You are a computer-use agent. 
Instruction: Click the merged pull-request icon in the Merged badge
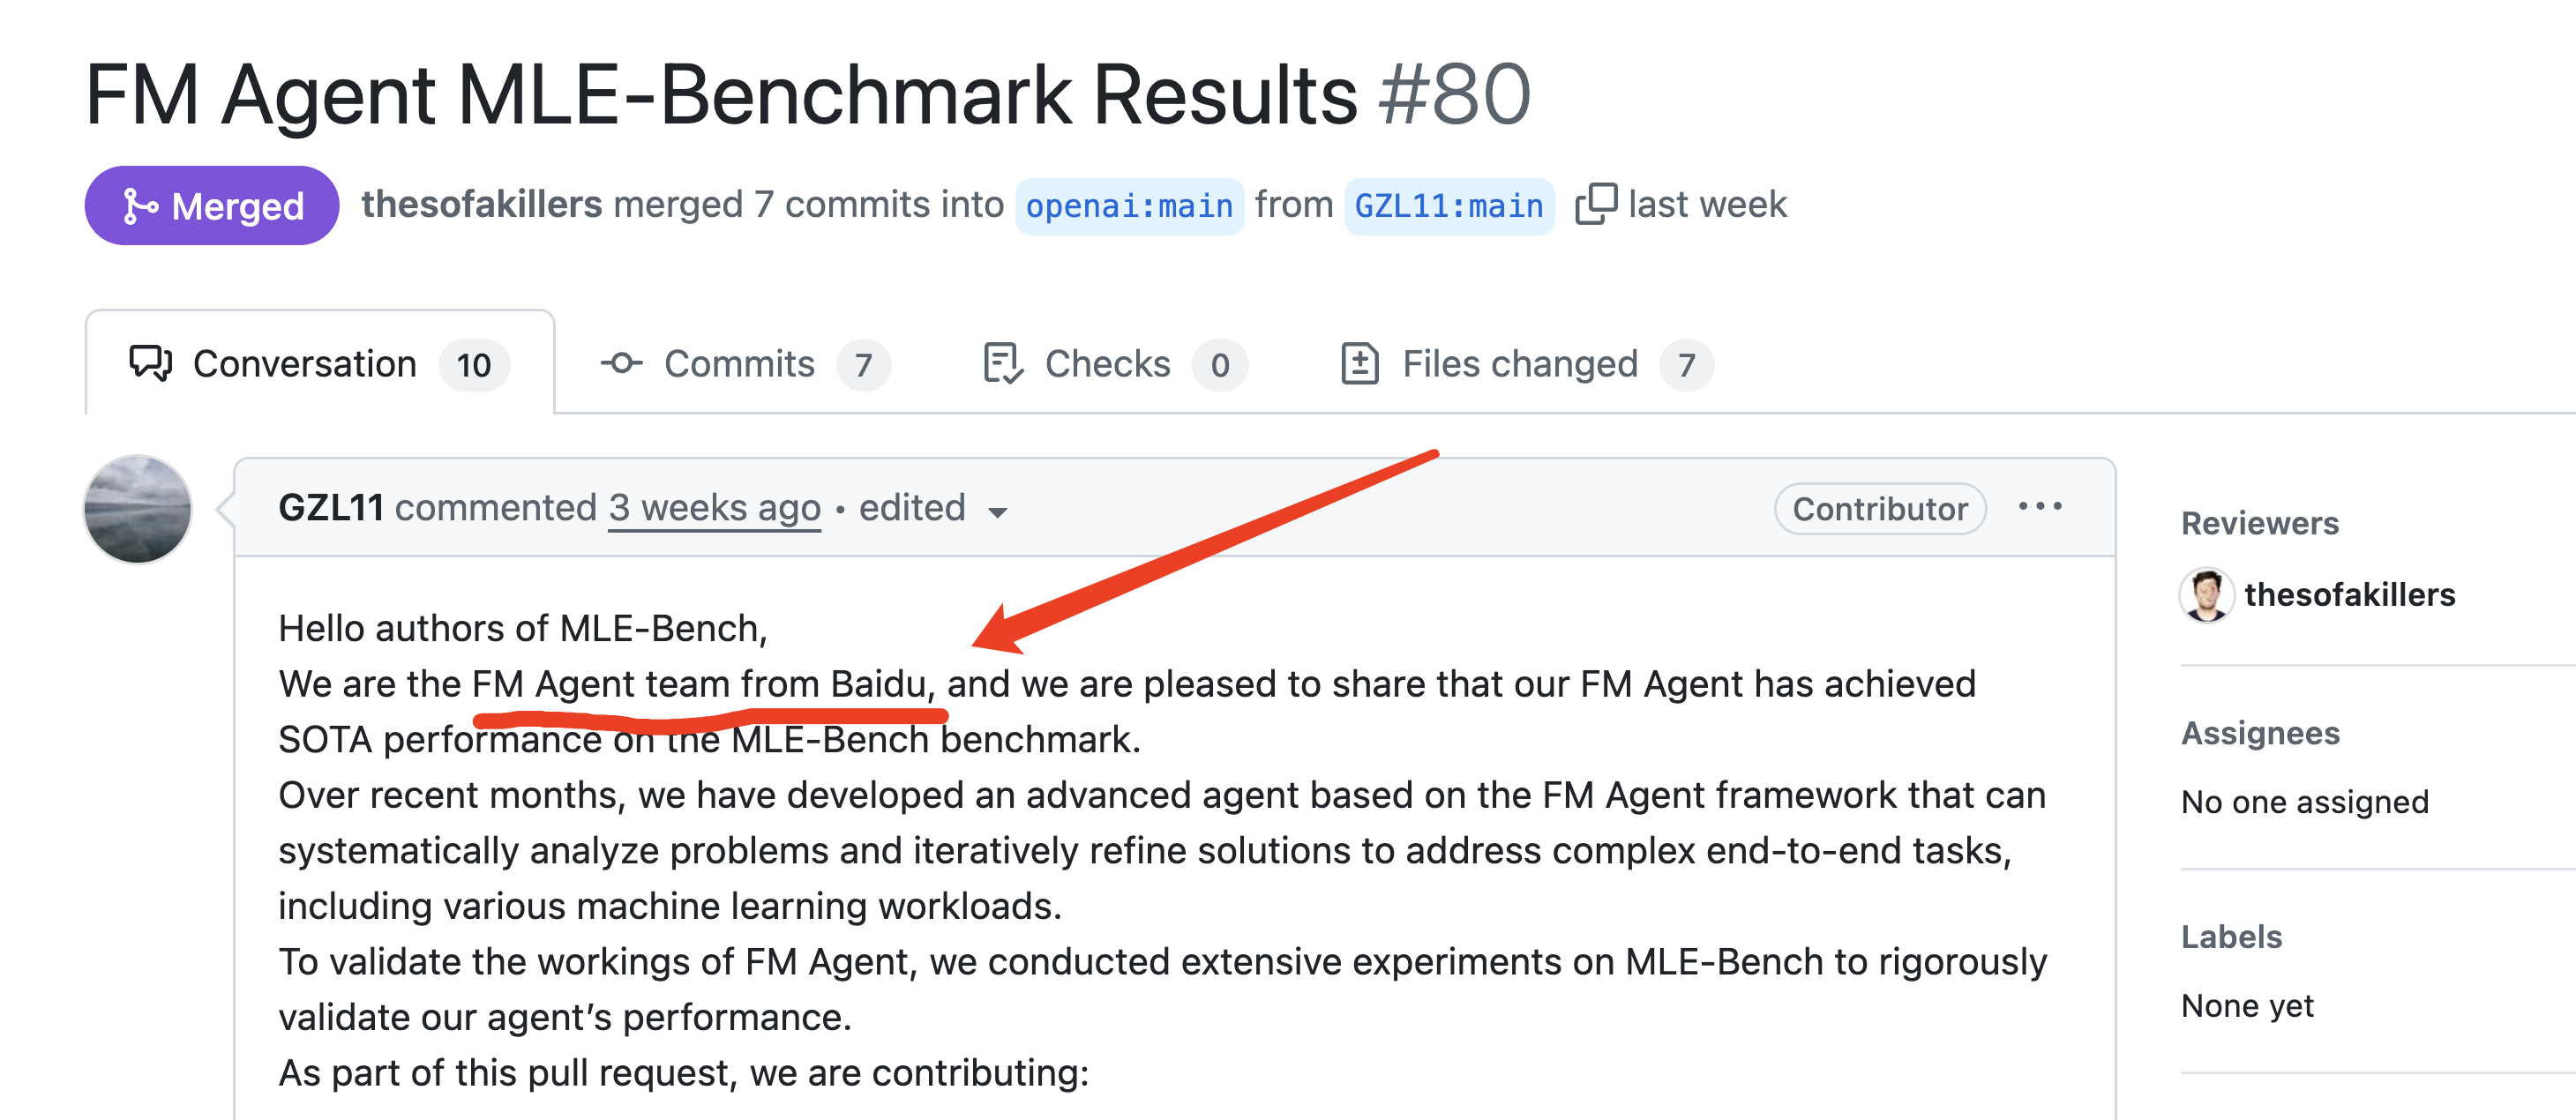point(140,207)
